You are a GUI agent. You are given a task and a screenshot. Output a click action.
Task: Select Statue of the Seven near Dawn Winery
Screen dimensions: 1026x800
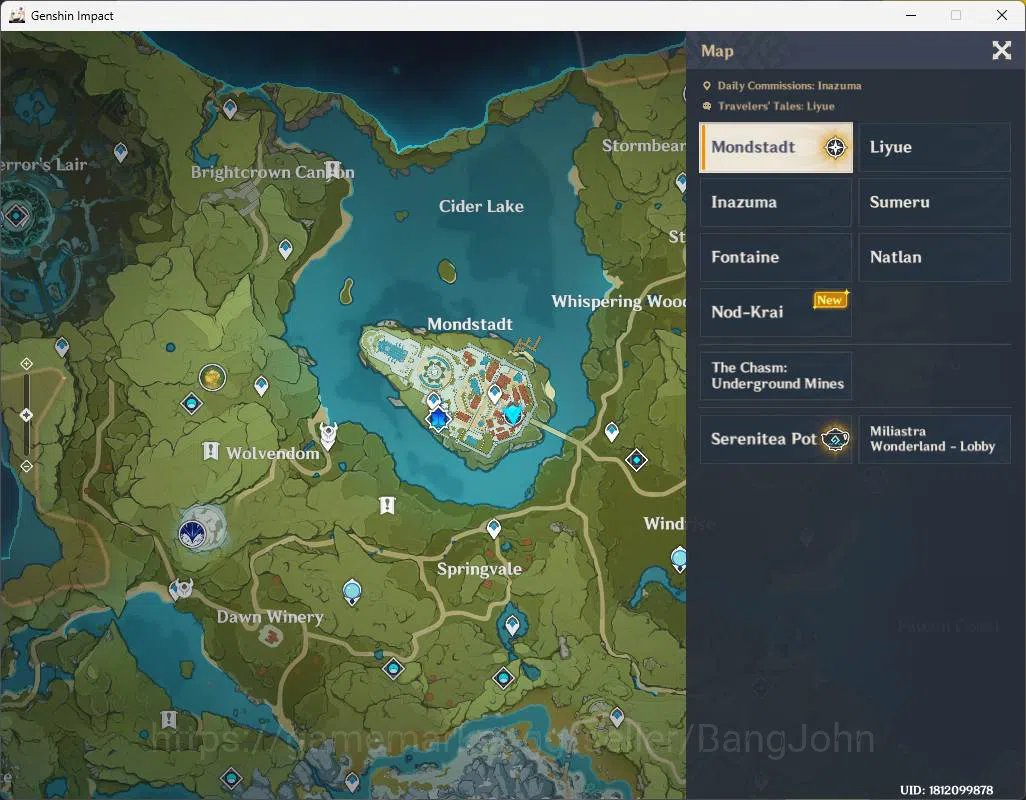pyautogui.click(x=181, y=589)
